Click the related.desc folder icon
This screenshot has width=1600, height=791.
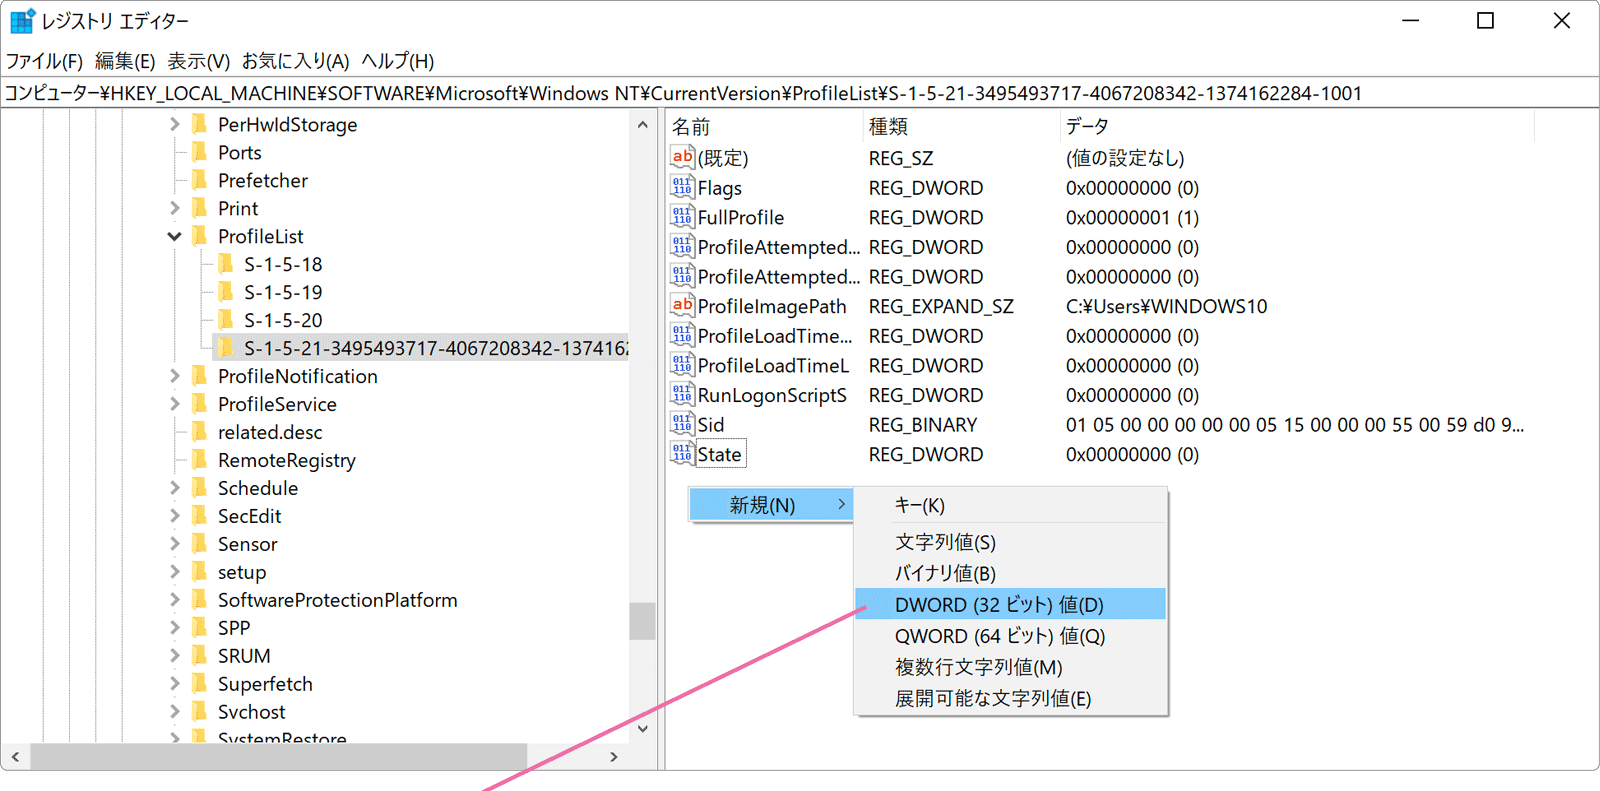[x=199, y=432]
